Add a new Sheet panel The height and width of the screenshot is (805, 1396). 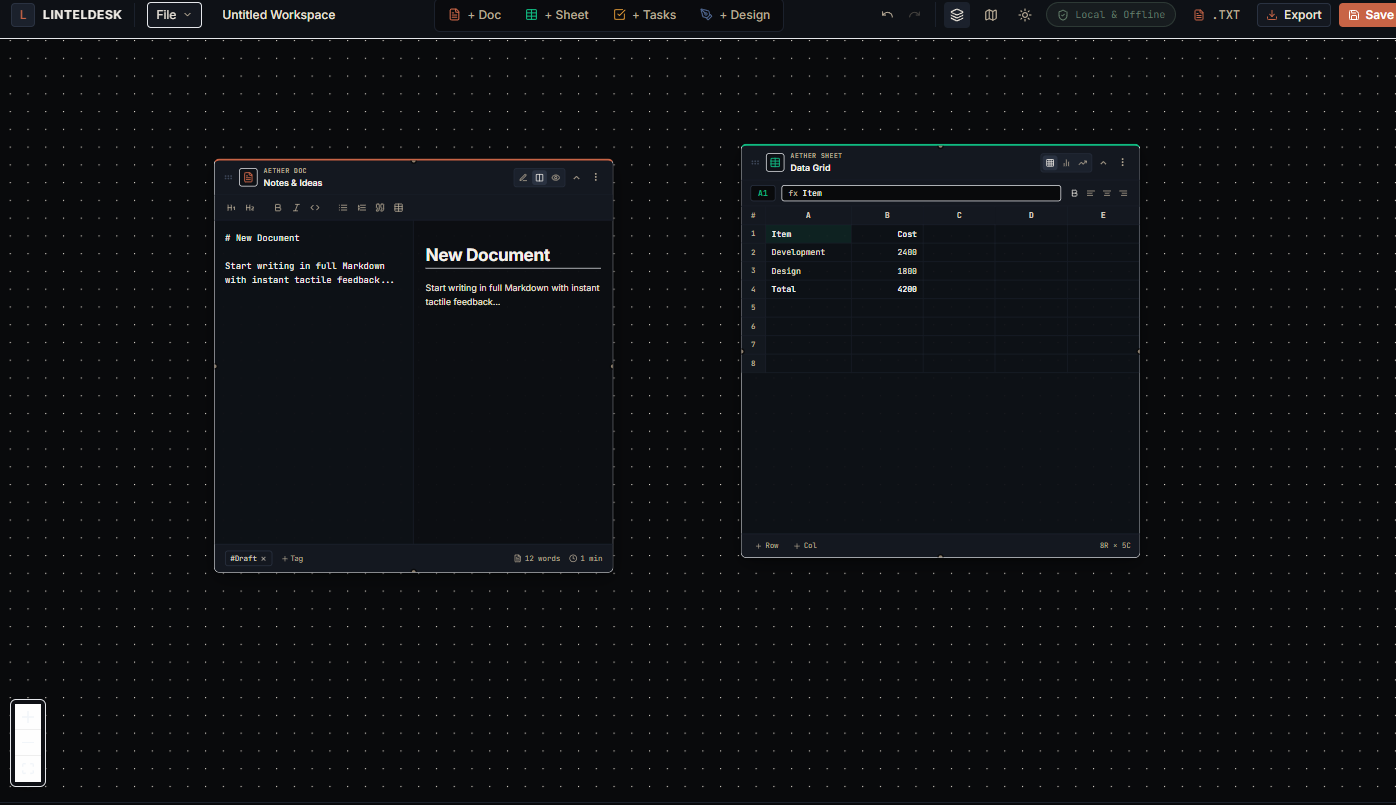pos(557,15)
